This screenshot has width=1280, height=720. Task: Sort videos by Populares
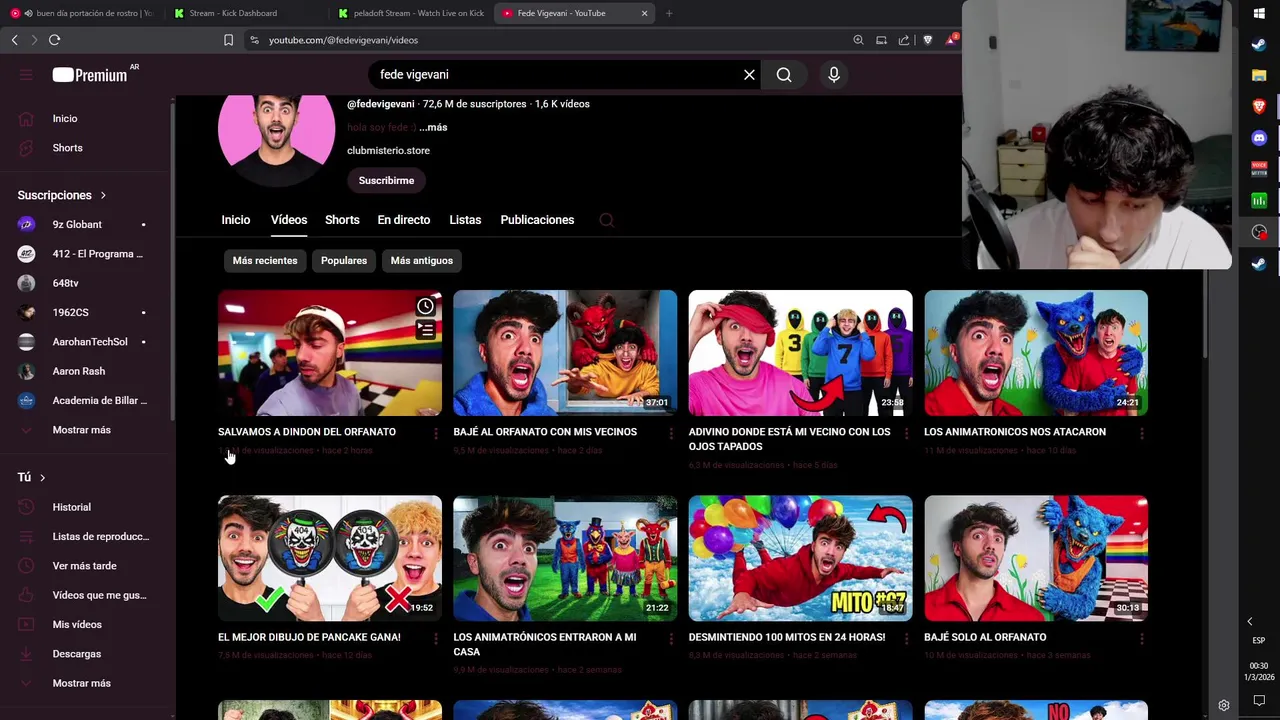(x=344, y=261)
